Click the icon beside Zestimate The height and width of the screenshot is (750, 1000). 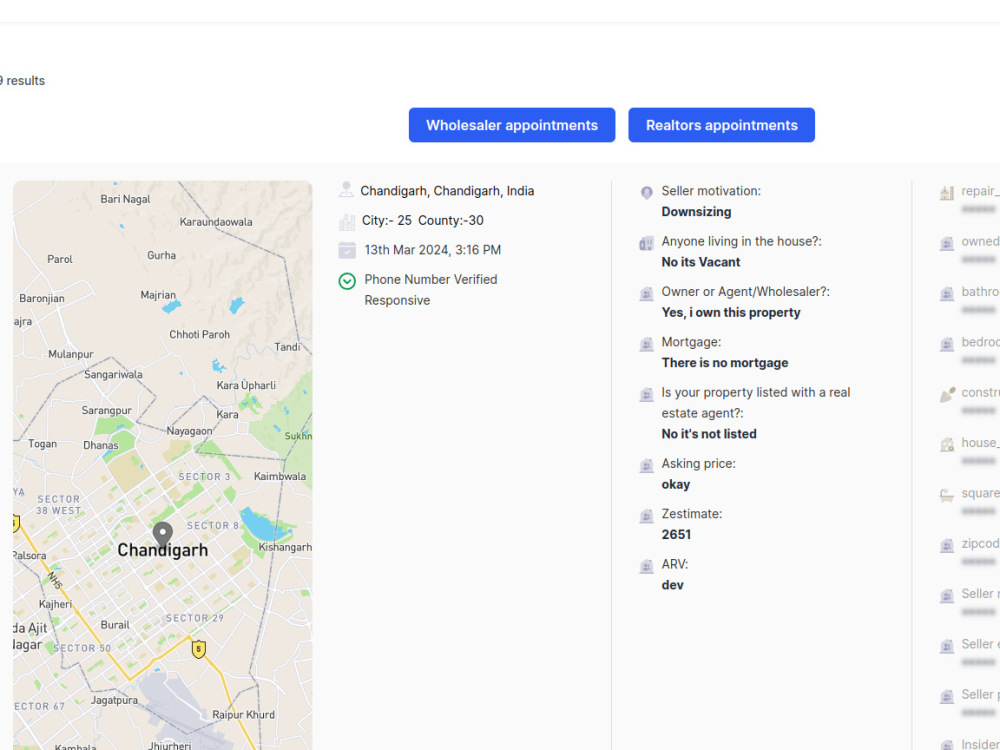point(646,515)
